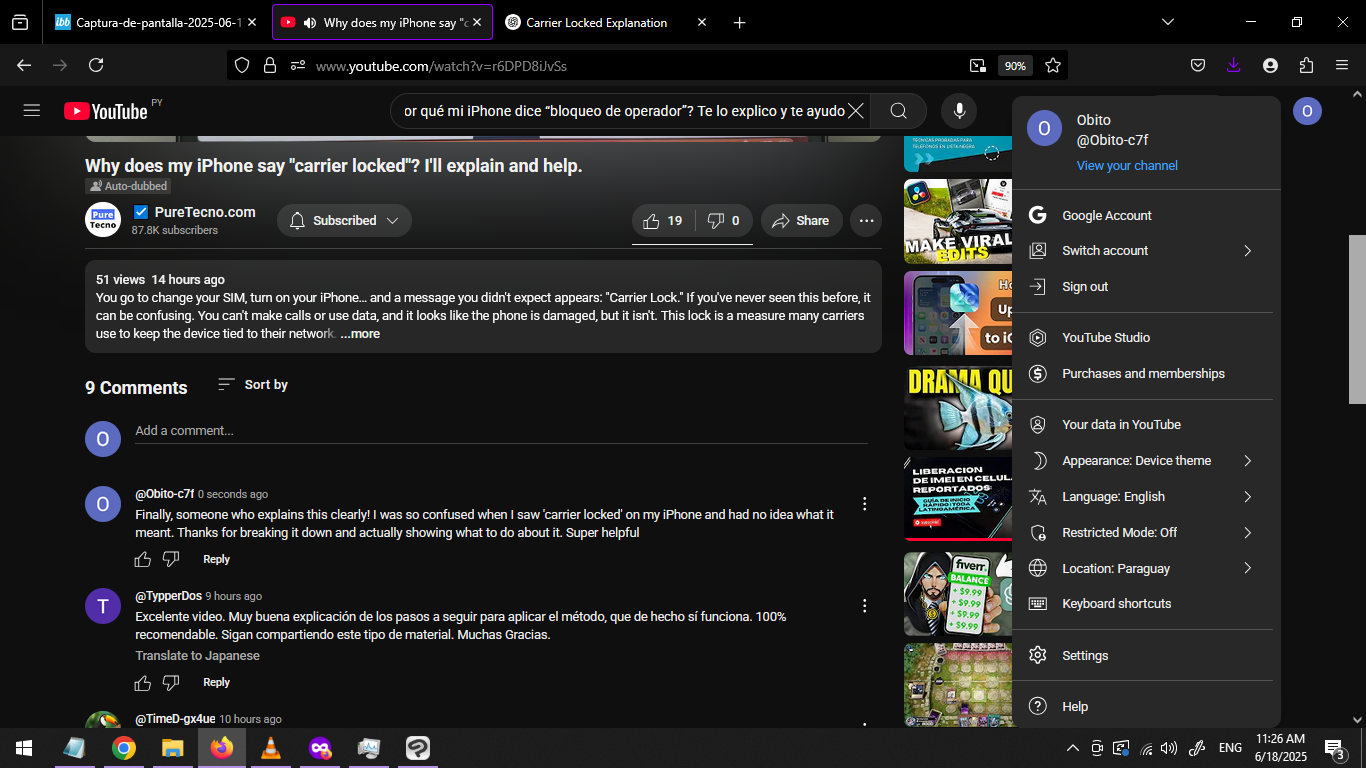The height and width of the screenshot is (768, 1366).
Task: Clear the YouTube search box text
Action: (x=856, y=111)
